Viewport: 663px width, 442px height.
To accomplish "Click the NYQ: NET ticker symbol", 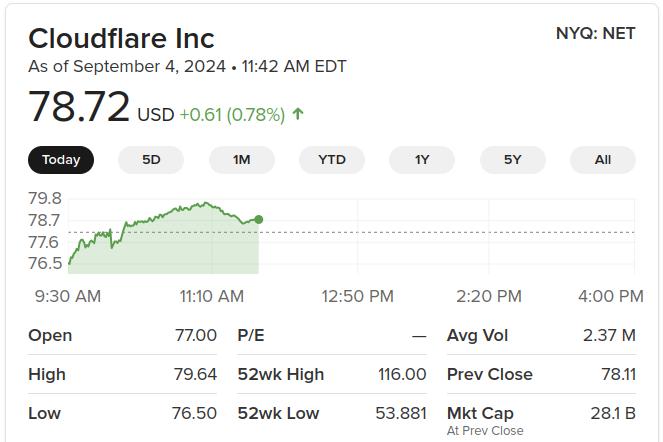I will 595,33.
